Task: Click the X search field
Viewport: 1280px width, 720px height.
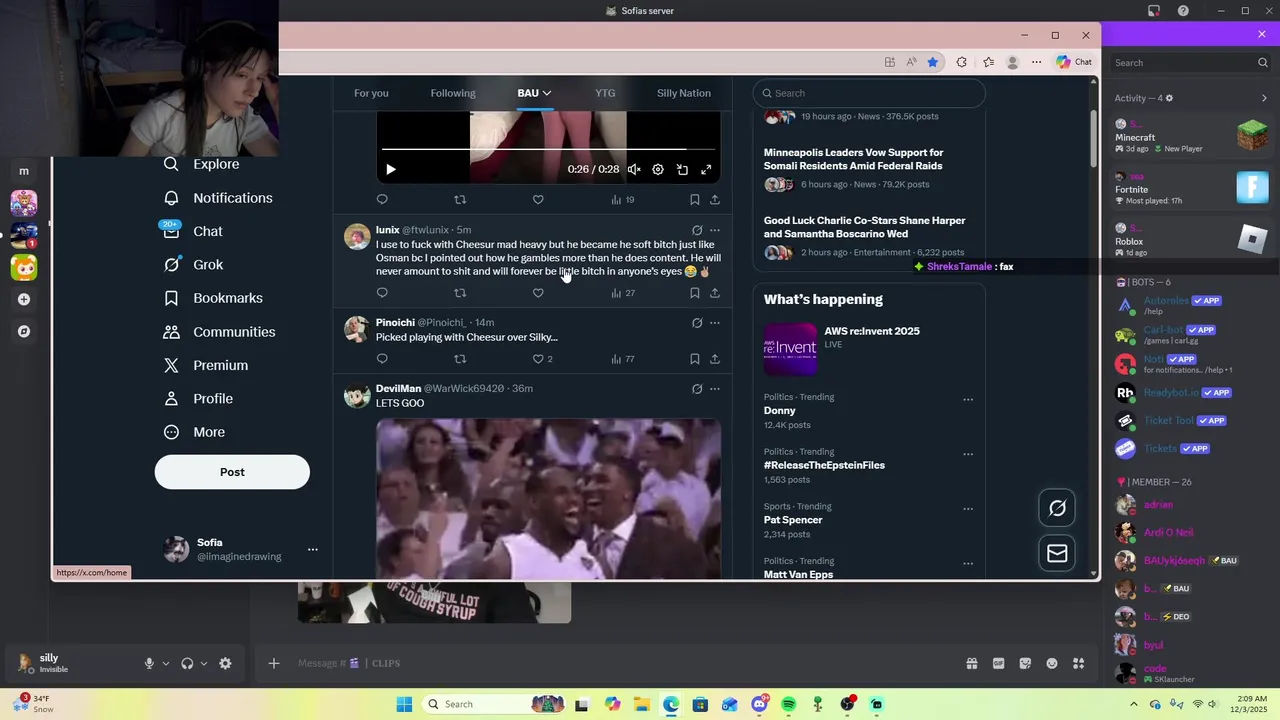Action: click(x=869, y=93)
